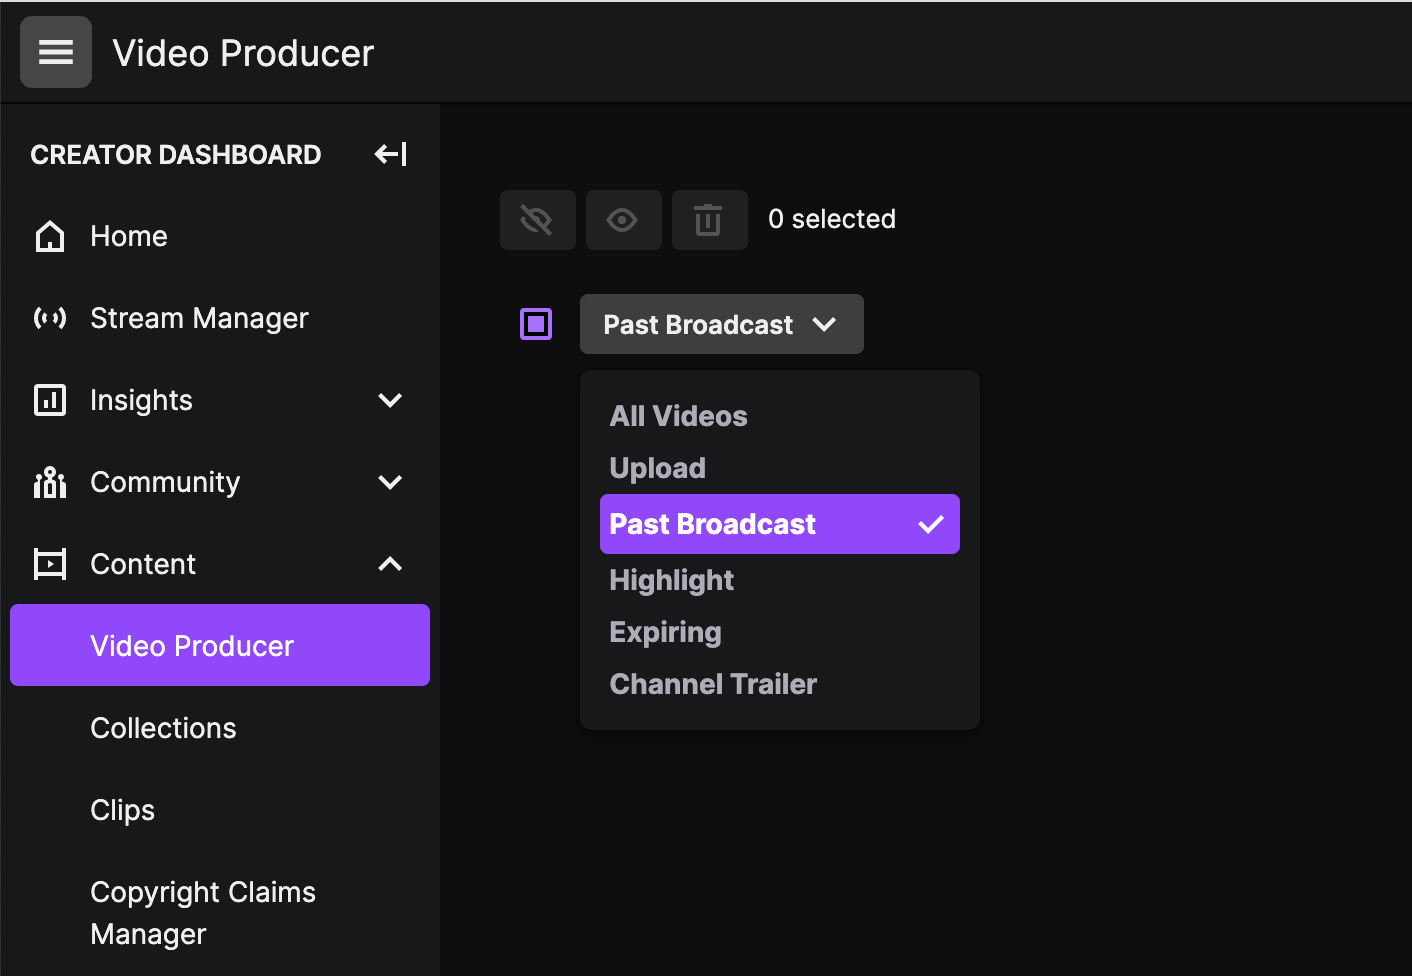The height and width of the screenshot is (976, 1412).
Task: Open Stream Manager in the sidebar
Action: coord(199,318)
